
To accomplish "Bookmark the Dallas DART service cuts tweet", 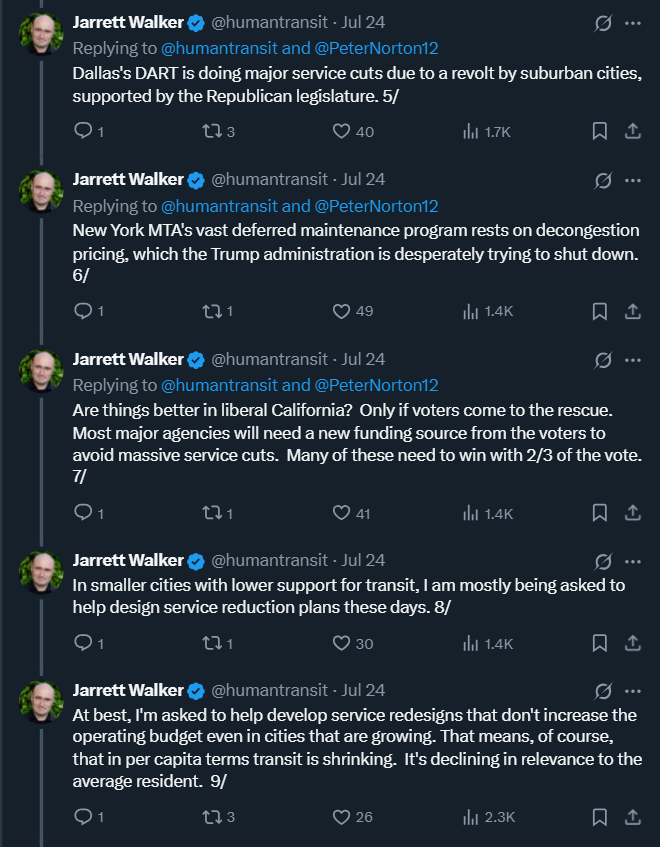I will click(599, 131).
